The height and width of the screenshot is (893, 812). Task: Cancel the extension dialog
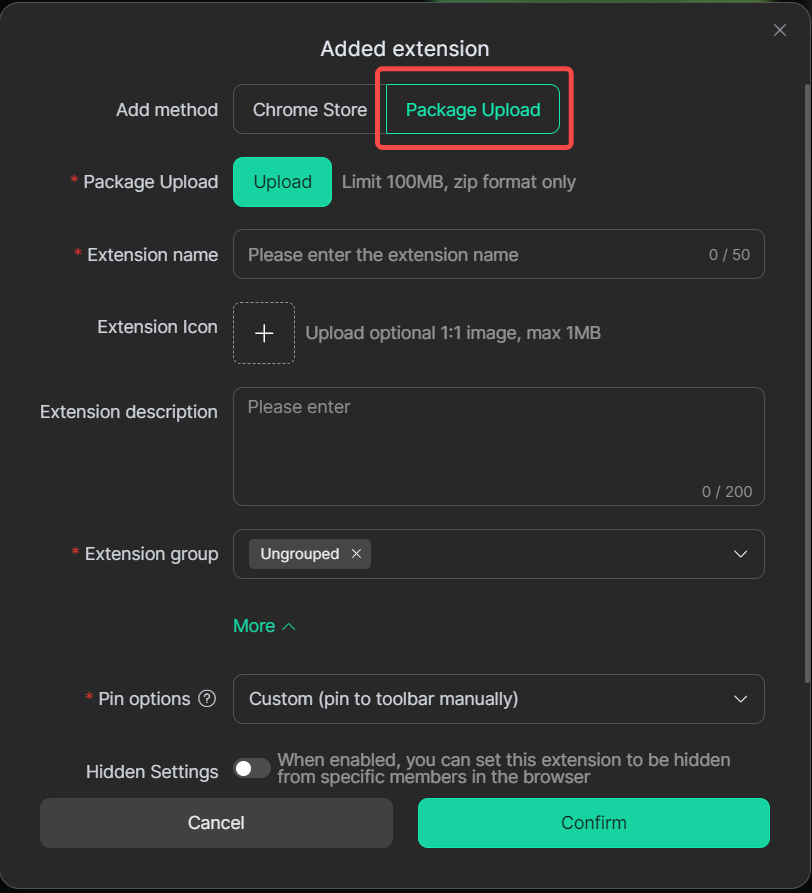pyautogui.click(x=216, y=823)
